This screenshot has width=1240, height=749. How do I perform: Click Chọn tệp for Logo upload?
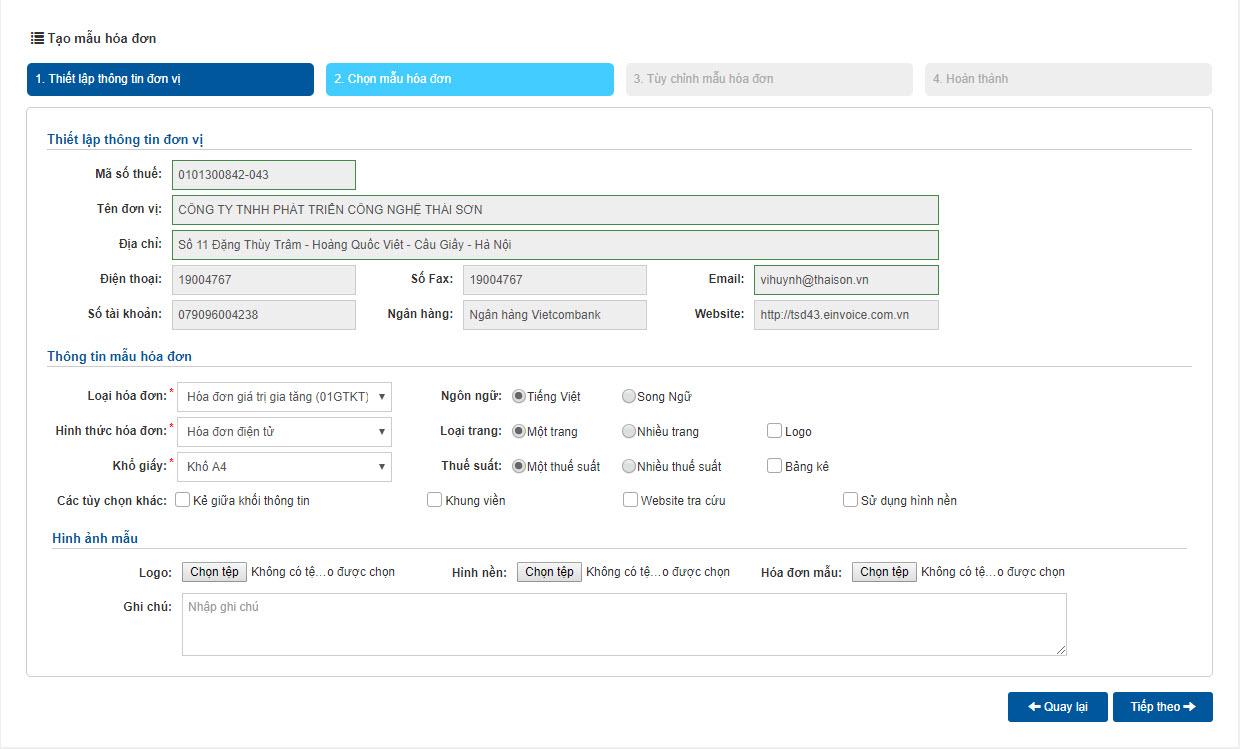pyautogui.click(x=214, y=572)
